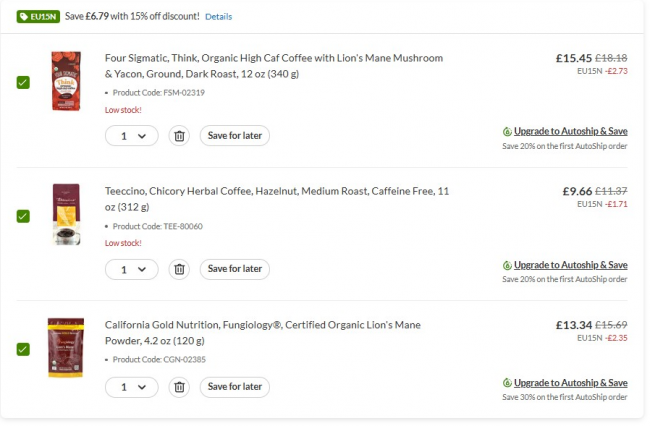Screen dimensions: 650x426
Task: Click California Gold Nutrition product thumbnail
Action: point(65,347)
